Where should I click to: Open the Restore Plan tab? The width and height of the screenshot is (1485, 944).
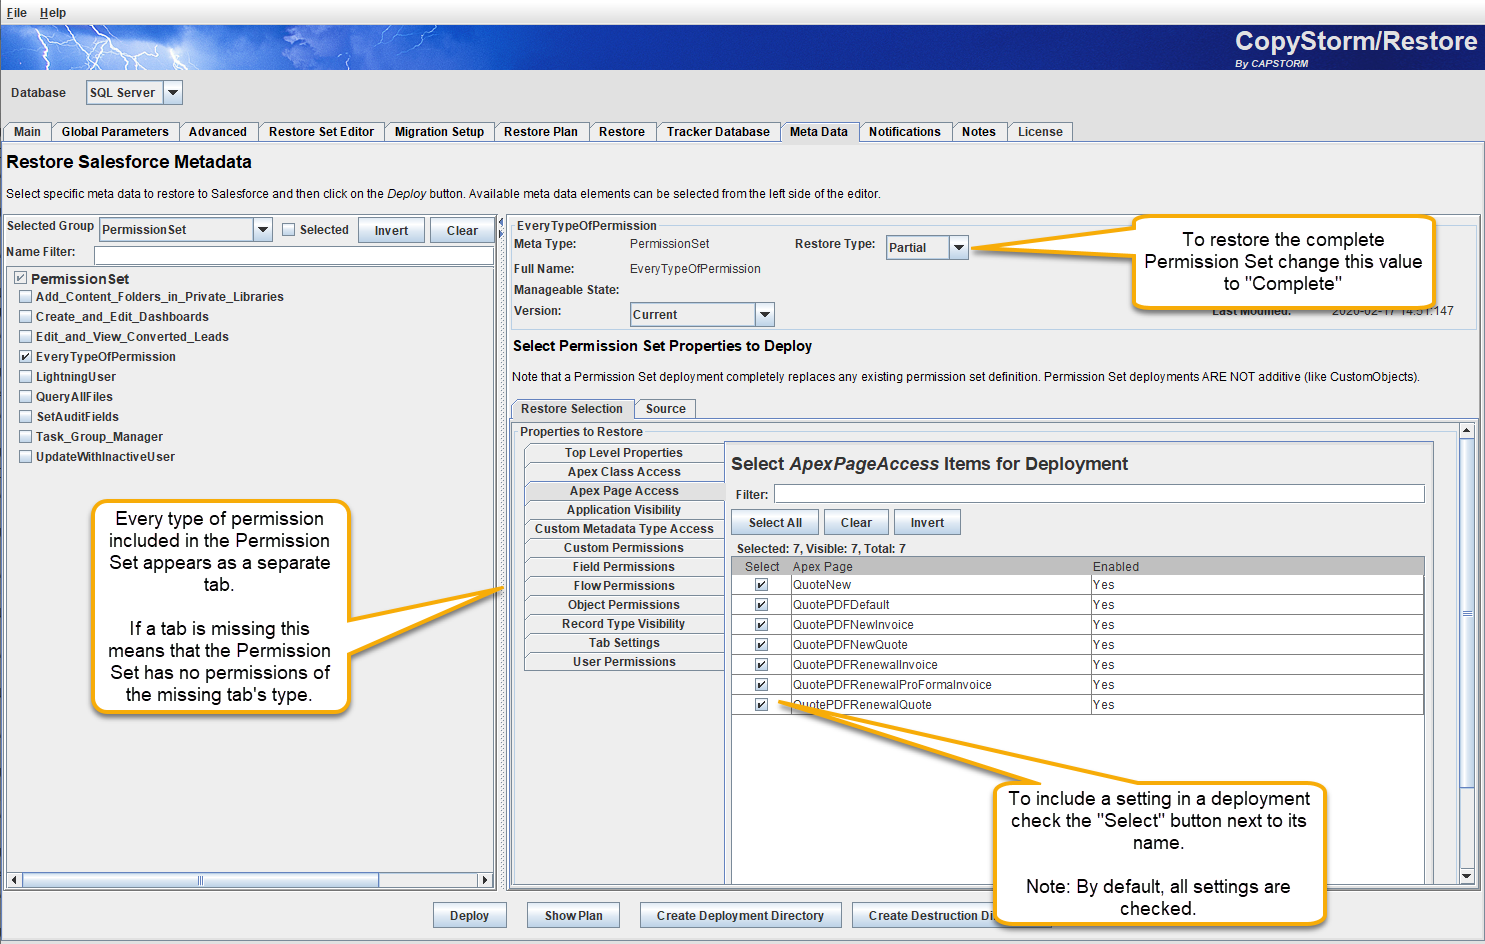[541, 132]
